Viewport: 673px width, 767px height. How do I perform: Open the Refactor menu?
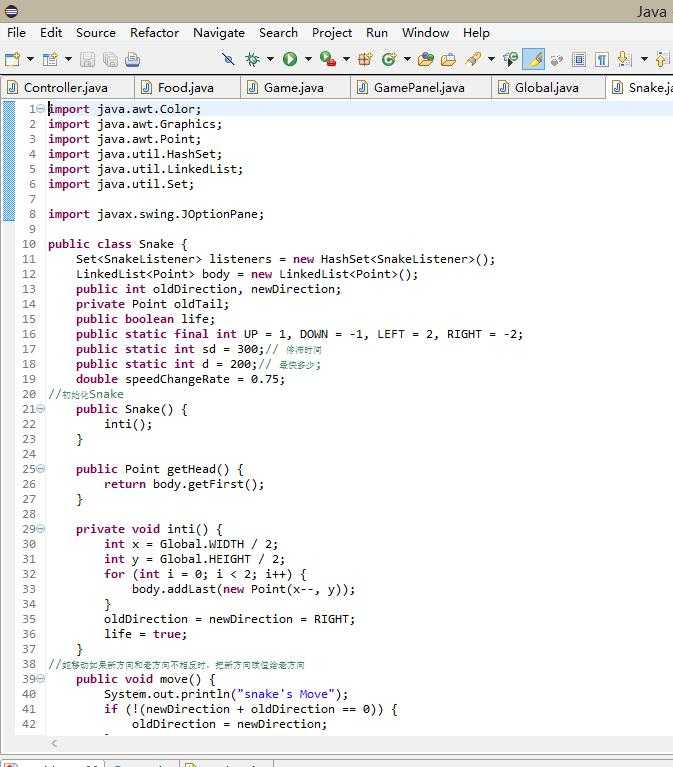coord(155,33)
